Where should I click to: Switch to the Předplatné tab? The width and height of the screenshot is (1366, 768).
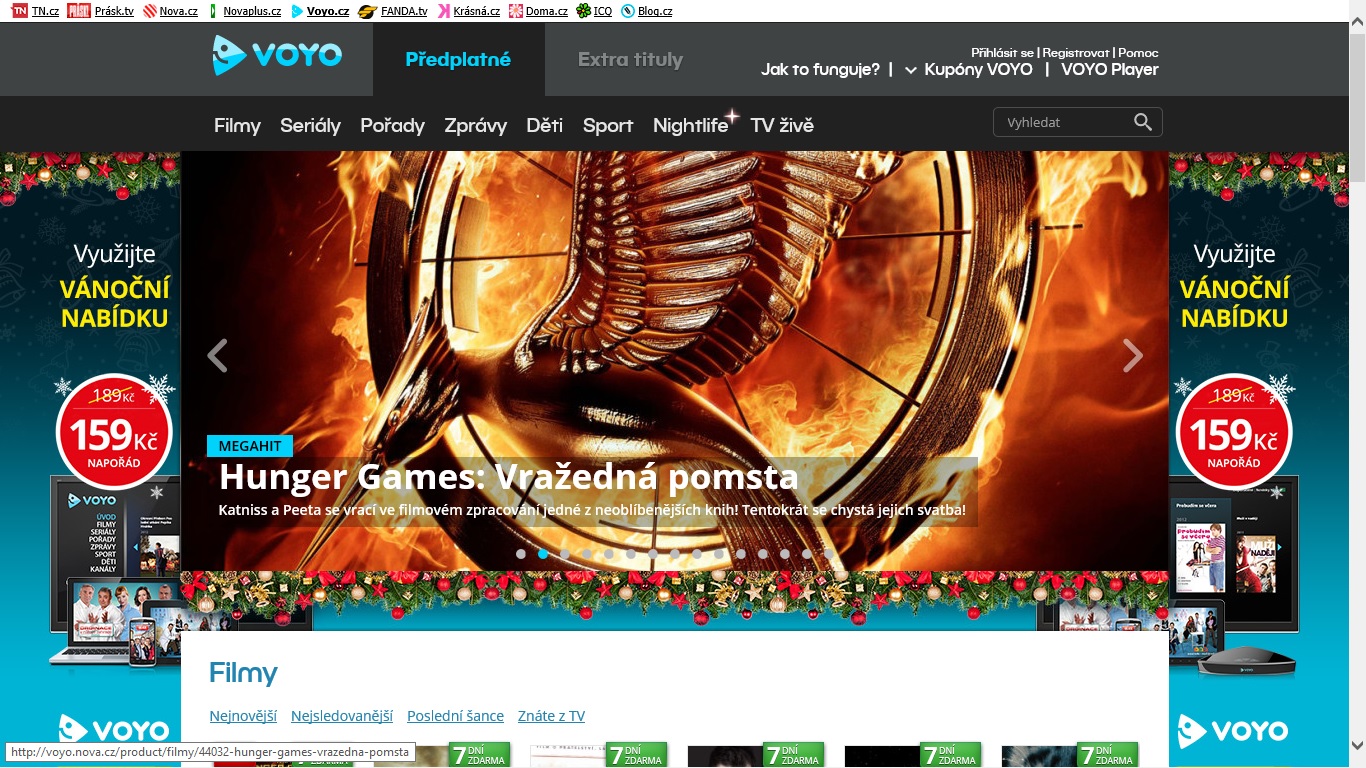click(x=458, y=59)
